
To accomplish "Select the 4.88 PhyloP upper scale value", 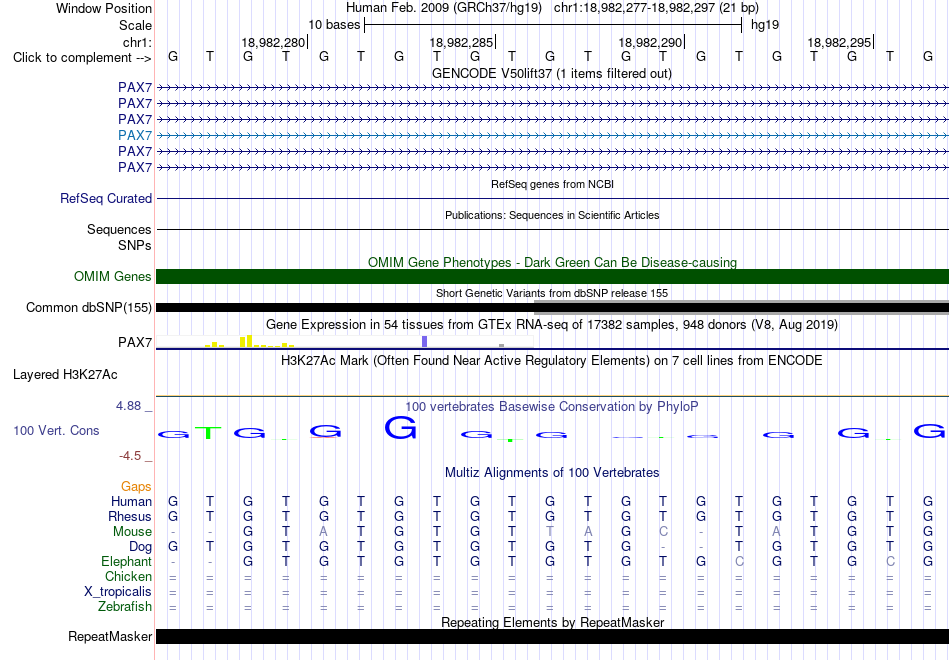I will click(128, 406).
